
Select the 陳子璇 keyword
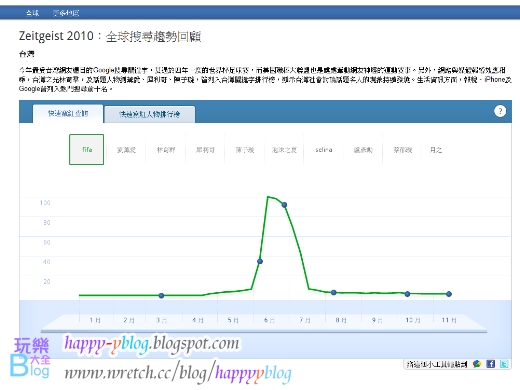(245, 150)
